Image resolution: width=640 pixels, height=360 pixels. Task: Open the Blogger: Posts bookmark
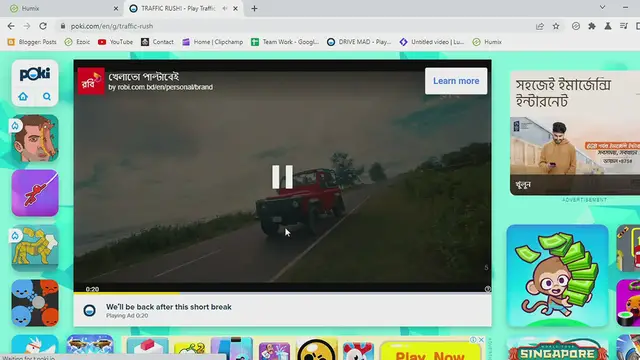click(32, 42)
